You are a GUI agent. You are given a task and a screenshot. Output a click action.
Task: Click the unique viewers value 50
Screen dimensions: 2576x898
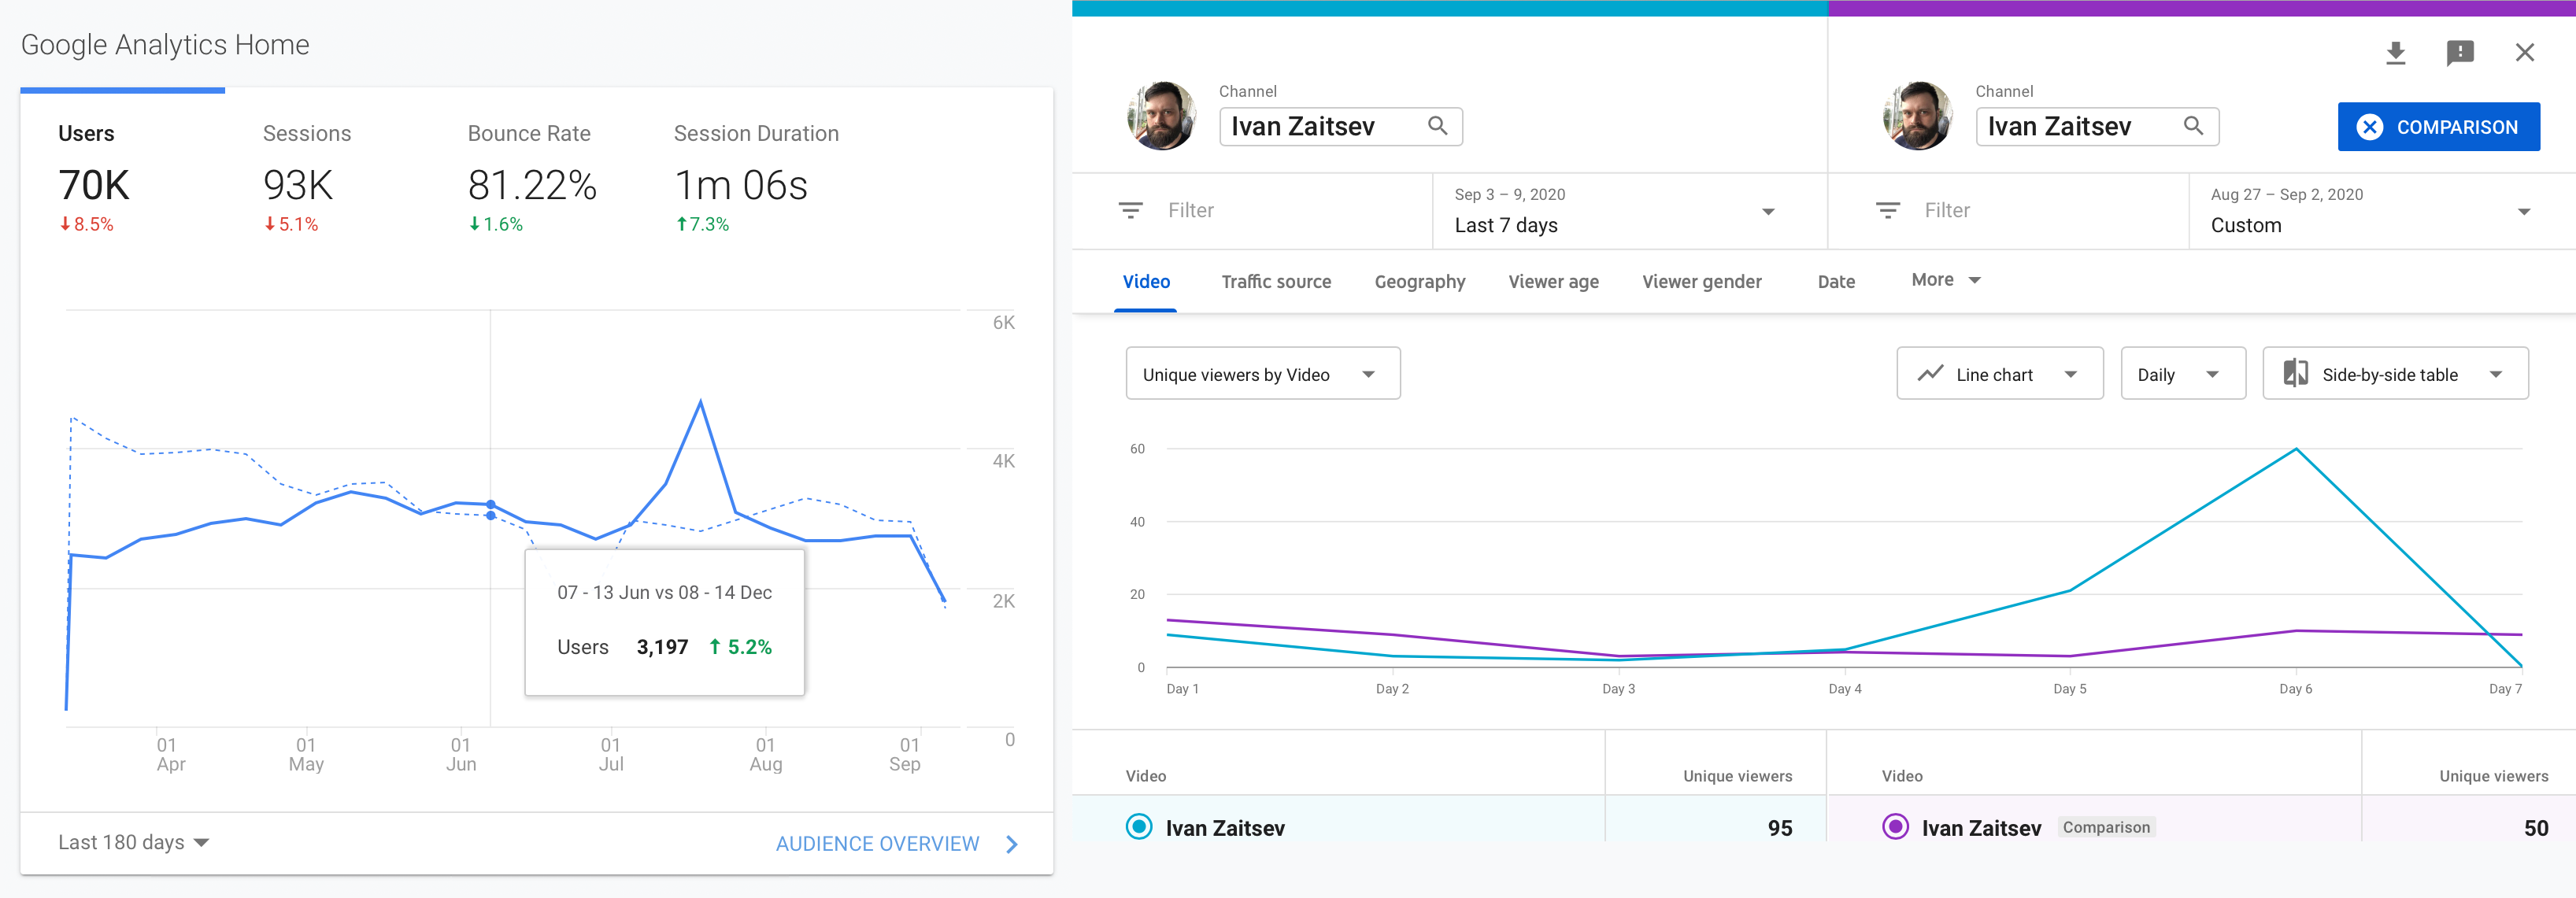click(2535, 827)
